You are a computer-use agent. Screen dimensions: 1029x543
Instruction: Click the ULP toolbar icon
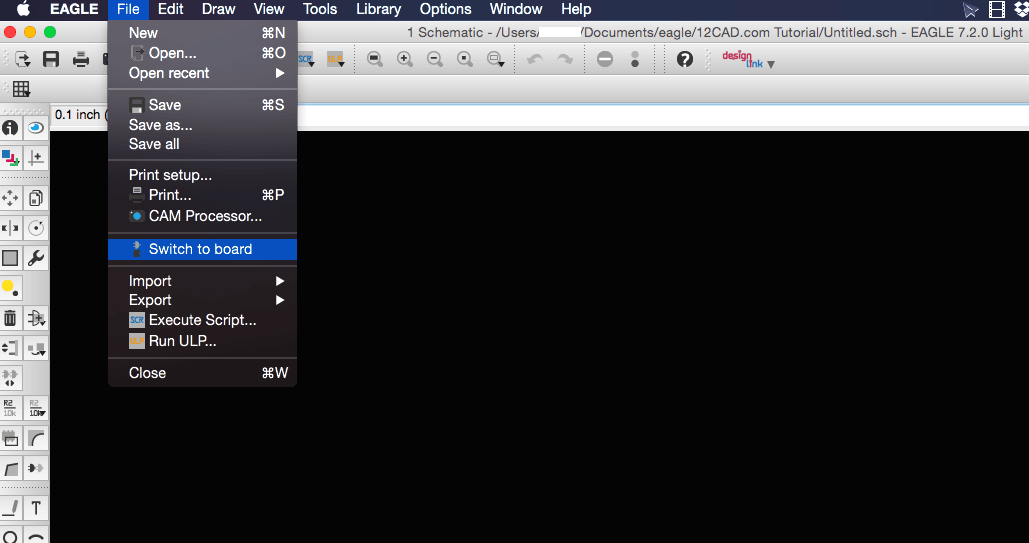coord(335,59)
